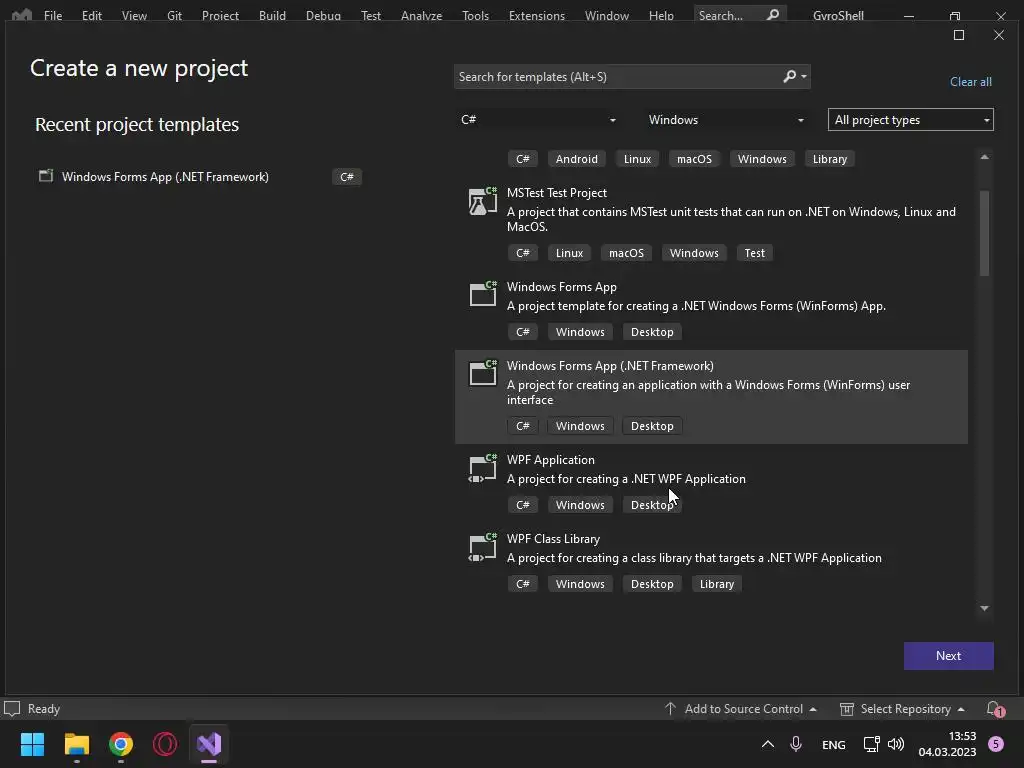Click the status bar Ready feedback icon
Viewport: 1024px width, 768px height.
click(12, 709)
